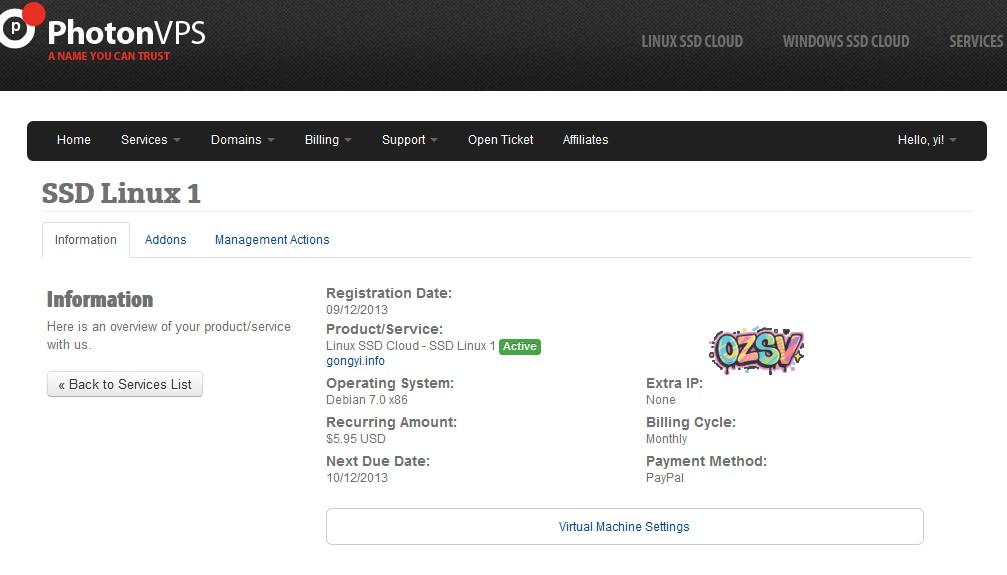Switch to the Addons tab

[165, 240]
